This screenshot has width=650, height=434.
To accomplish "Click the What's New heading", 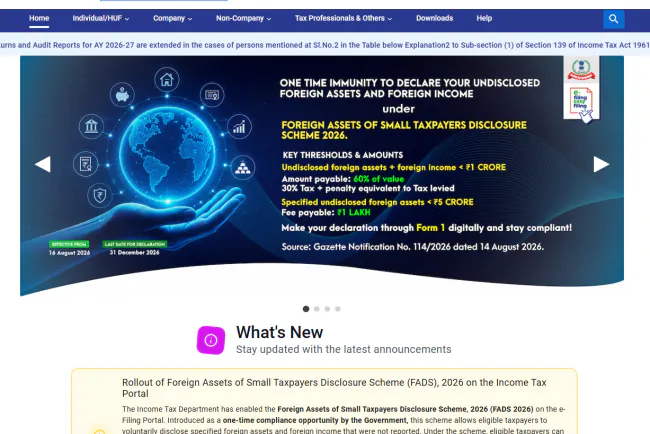I will (279, 332).
